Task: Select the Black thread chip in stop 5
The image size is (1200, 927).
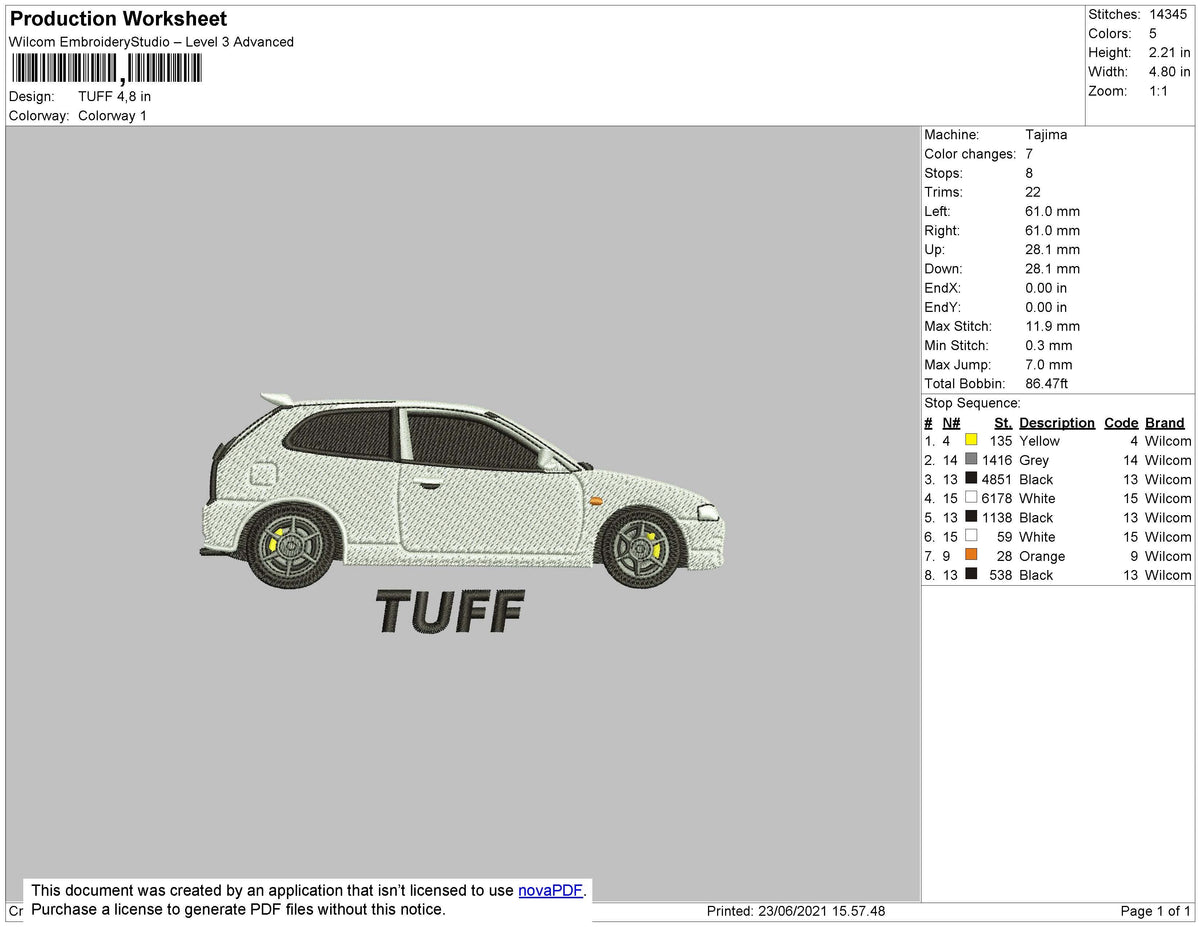Action: click(x=970, y=517)
